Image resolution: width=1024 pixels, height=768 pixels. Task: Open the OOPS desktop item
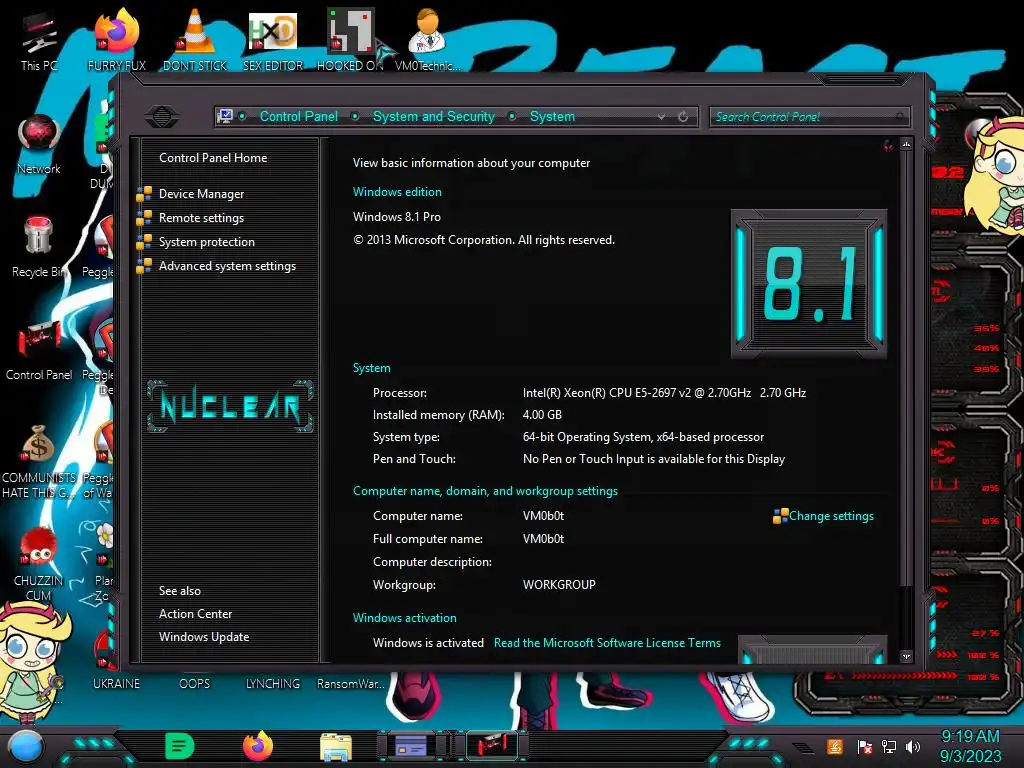tap(195, 683)
